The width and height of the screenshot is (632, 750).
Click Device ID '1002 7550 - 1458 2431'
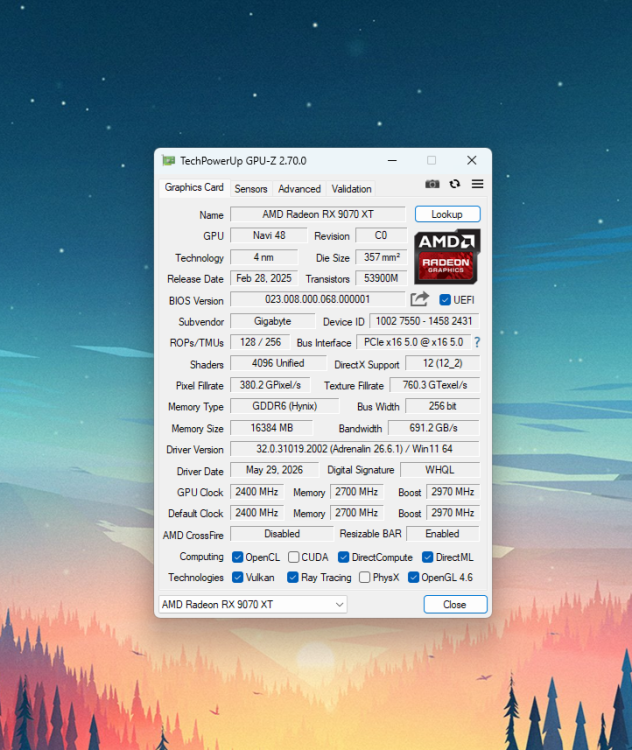(424, 321)
